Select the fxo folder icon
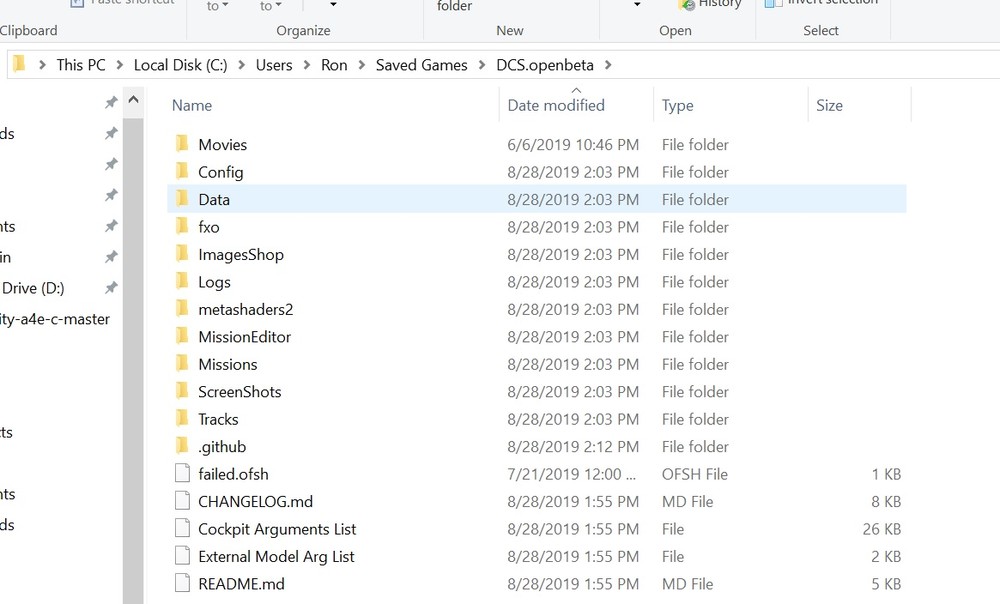The image size is (1000, 604). [x=182, y=227]
